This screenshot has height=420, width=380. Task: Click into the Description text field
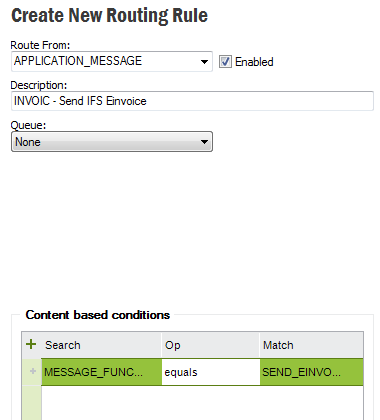click(x=192, y=101)
